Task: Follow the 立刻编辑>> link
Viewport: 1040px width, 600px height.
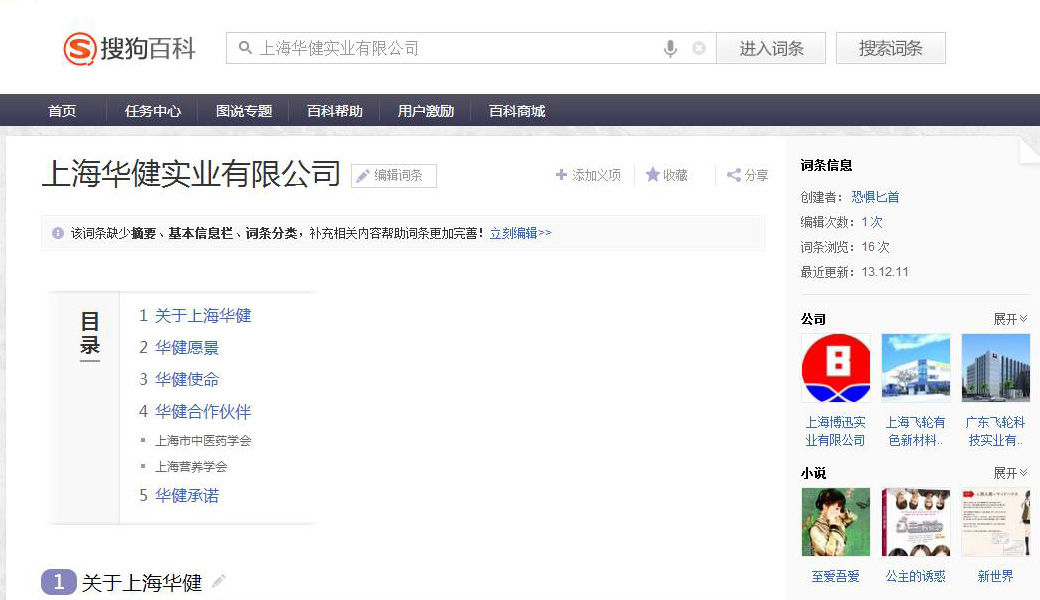Action: [x=521, y=233]
